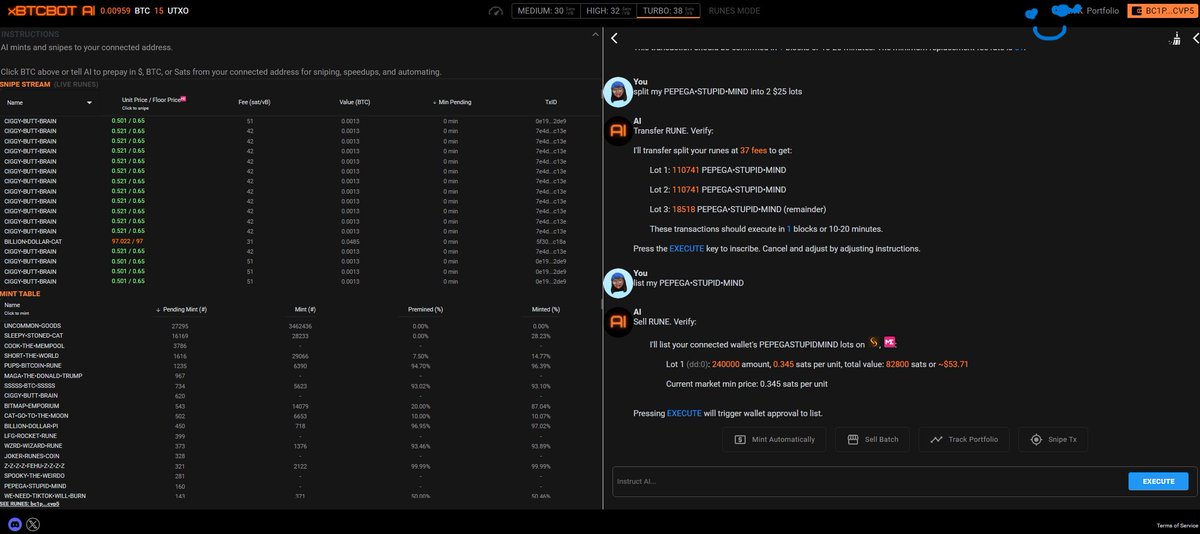Image resolution: width=1200 pixels, height=534 pixels.
Task: Click the user avatar beside split message
Action: pos(617,90)
